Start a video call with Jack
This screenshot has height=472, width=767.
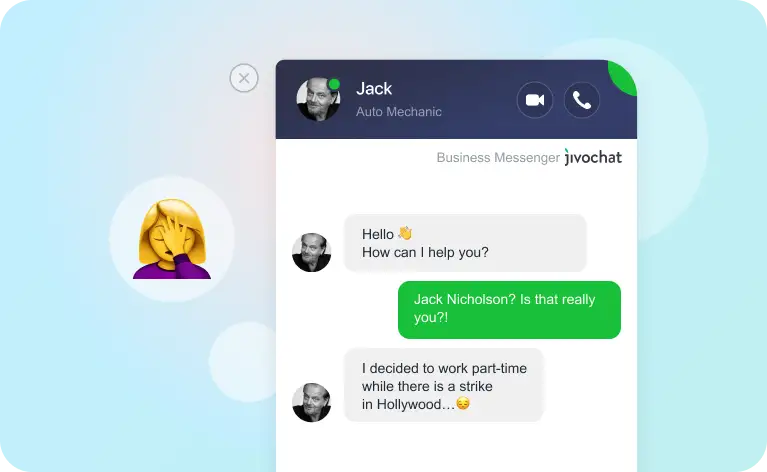(x=535, y=100)
